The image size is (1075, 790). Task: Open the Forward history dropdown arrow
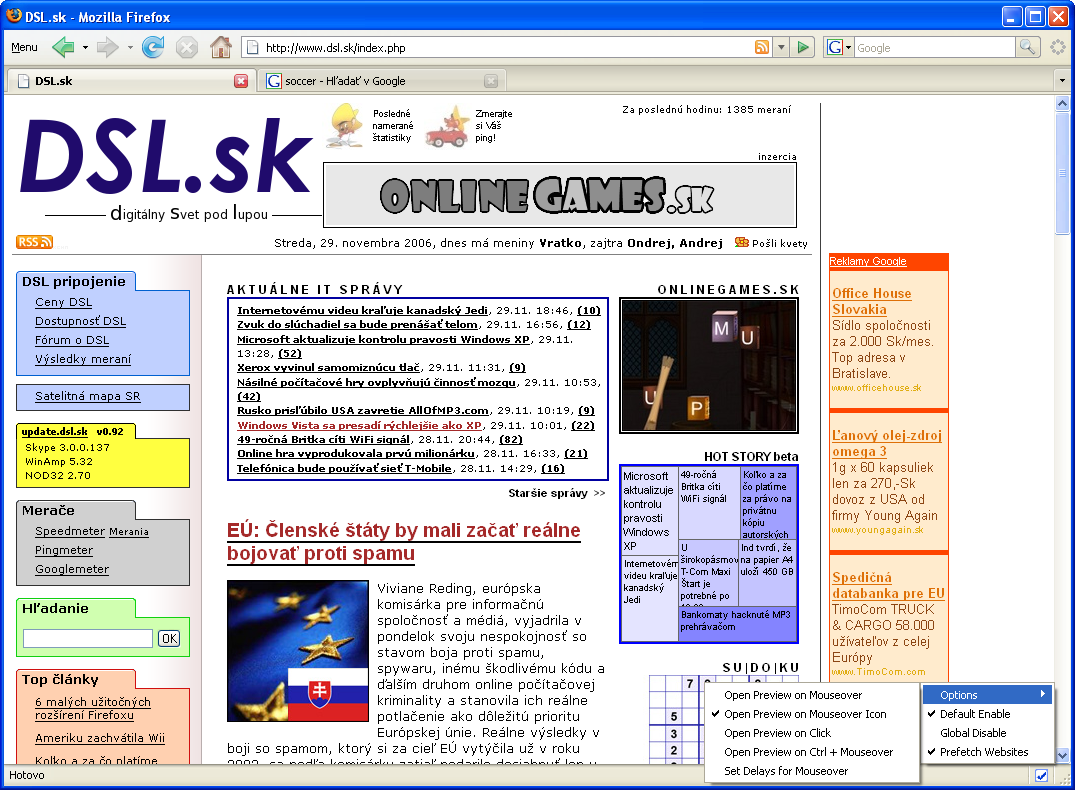tap(130, 47)
